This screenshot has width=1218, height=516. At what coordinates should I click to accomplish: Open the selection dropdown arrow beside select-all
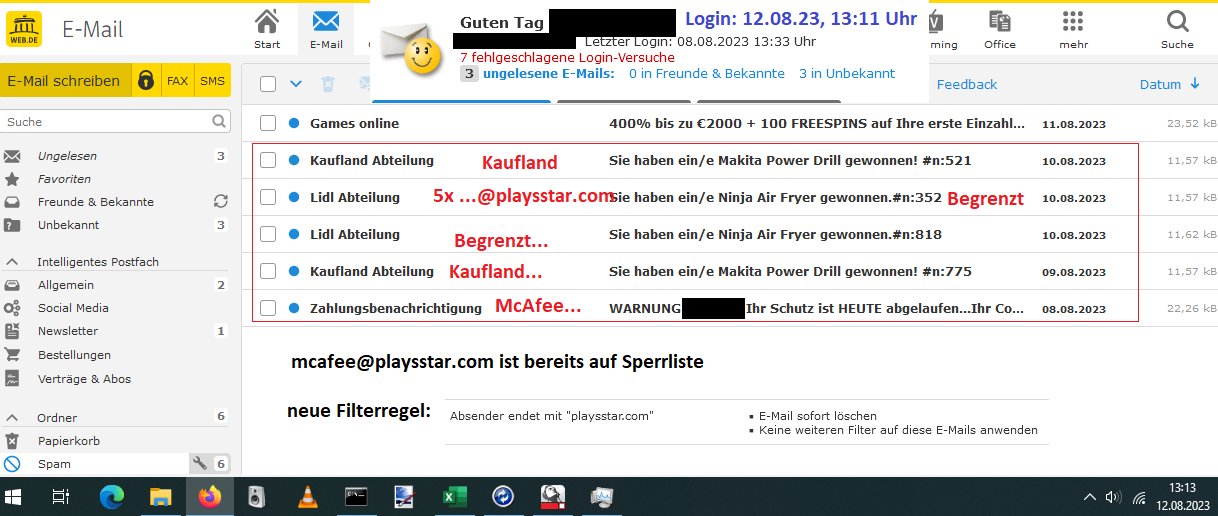pos(295,84)
